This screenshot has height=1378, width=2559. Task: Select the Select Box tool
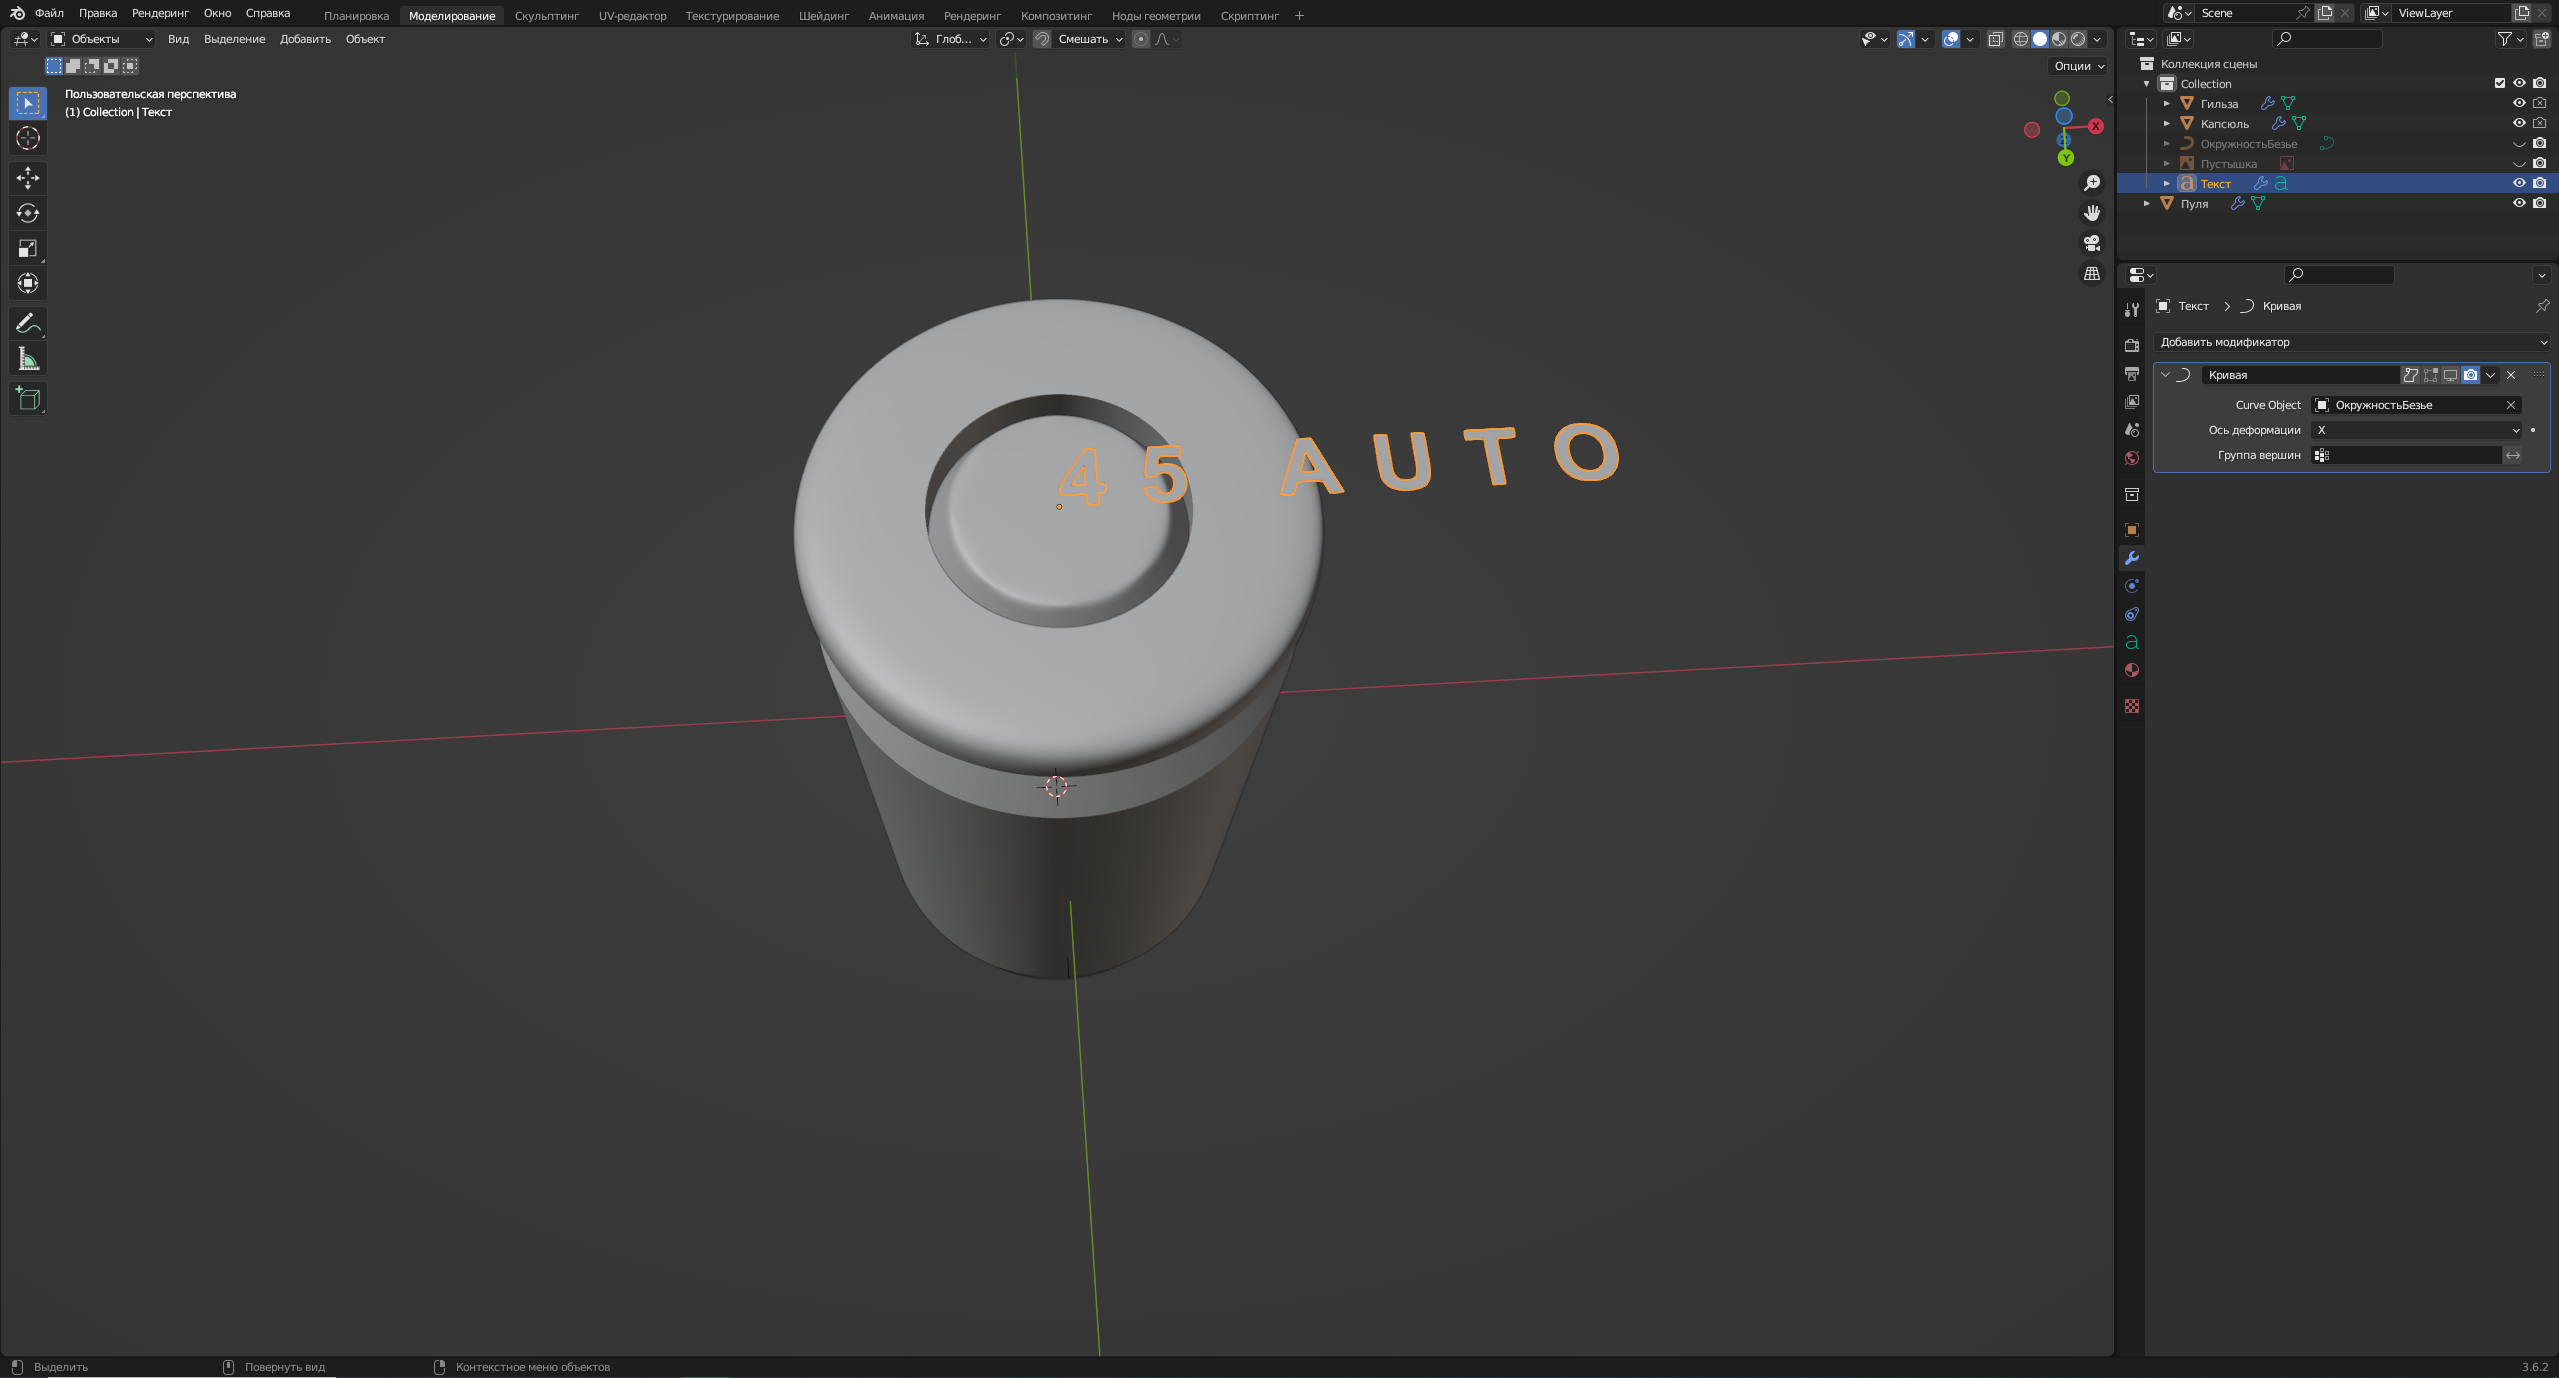tap(28, 103)
